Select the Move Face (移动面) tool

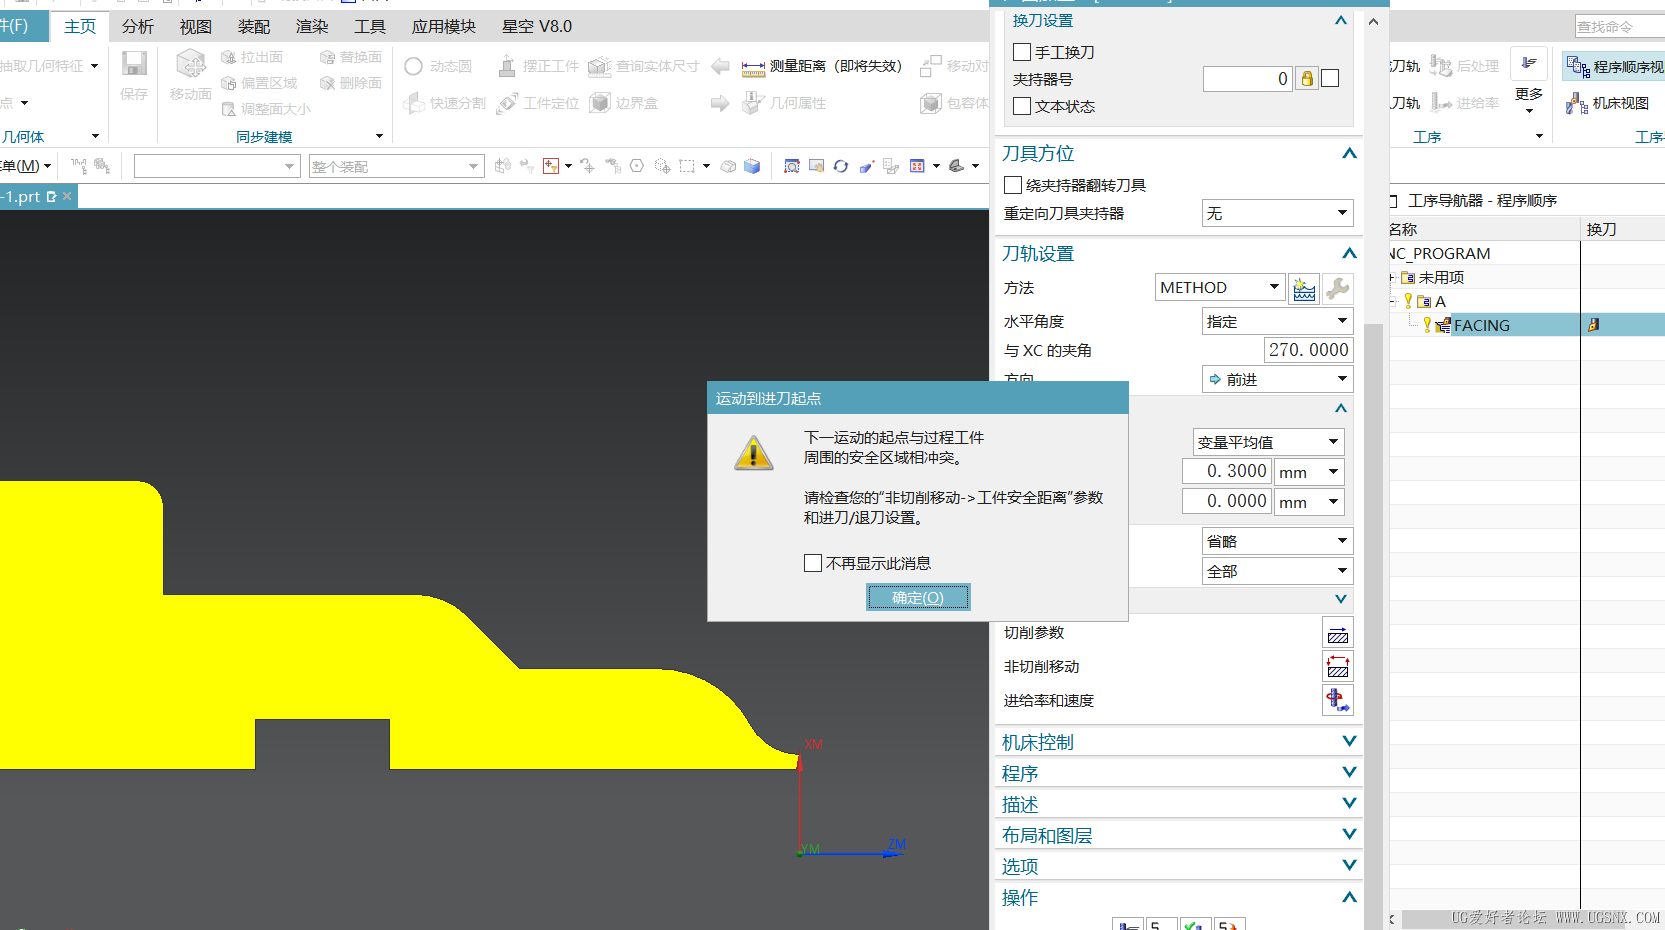pos(190,65)
